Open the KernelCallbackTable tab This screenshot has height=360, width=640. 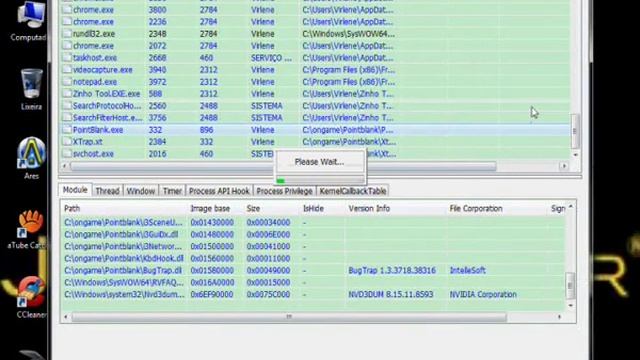(x=353, y=191)
